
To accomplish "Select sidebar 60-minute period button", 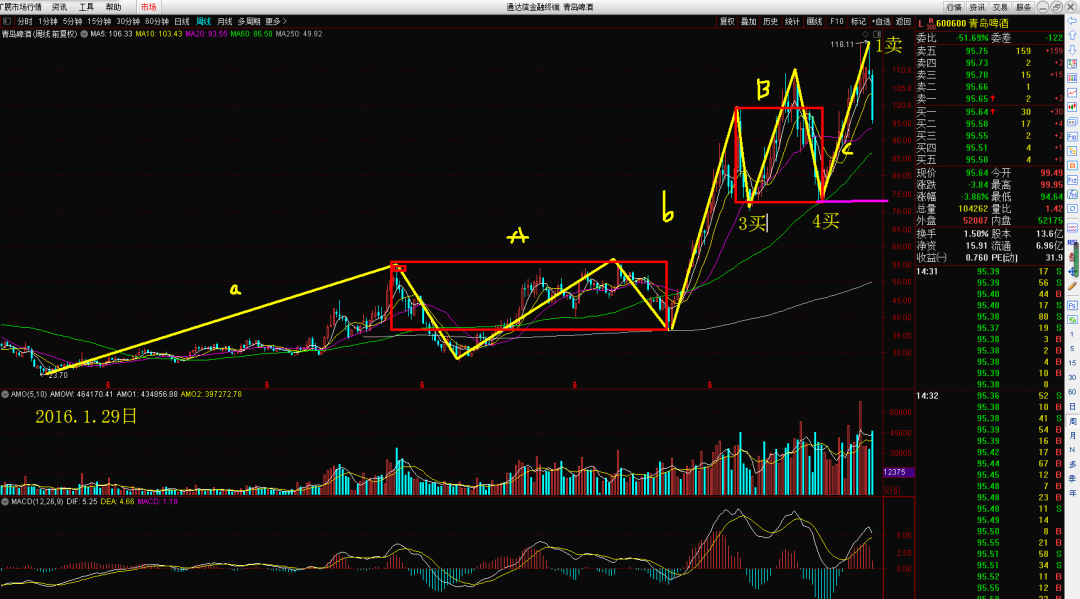I will click(x=1072, y=392).
